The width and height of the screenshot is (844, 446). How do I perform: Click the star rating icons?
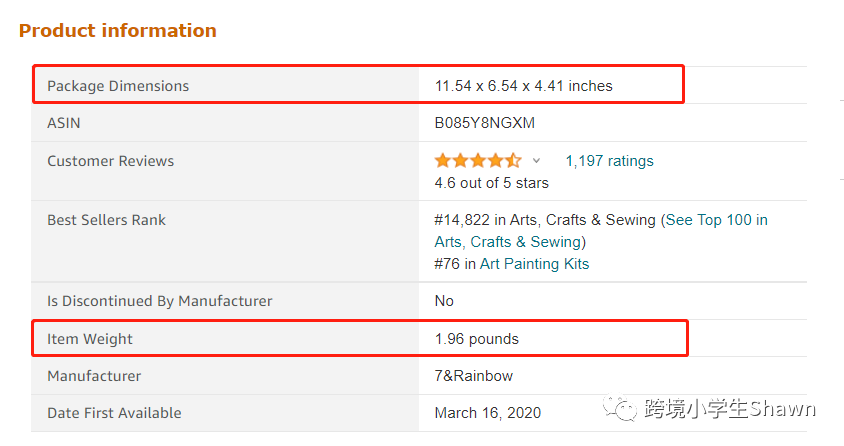click(x=478, y=160)
